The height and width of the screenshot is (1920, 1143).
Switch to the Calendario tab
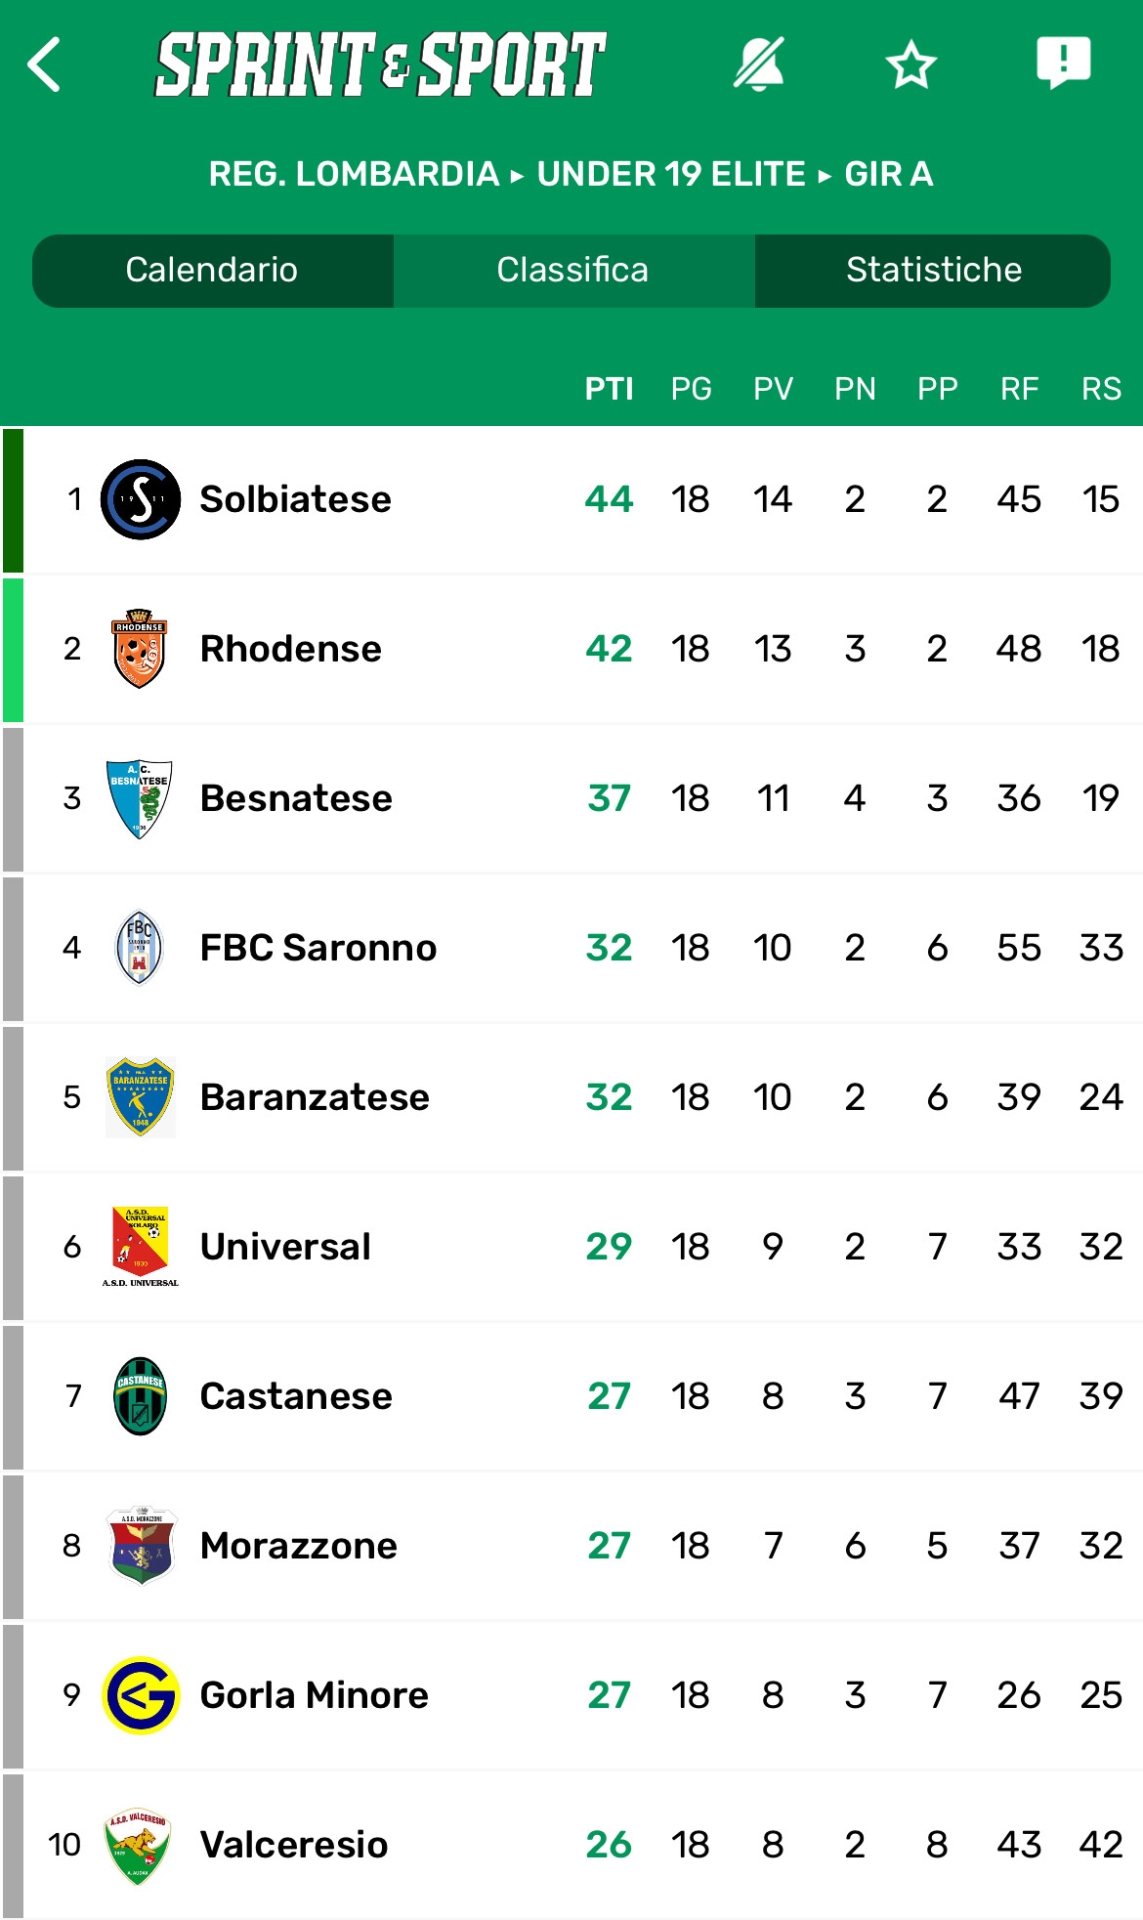(x=212, y=270)
